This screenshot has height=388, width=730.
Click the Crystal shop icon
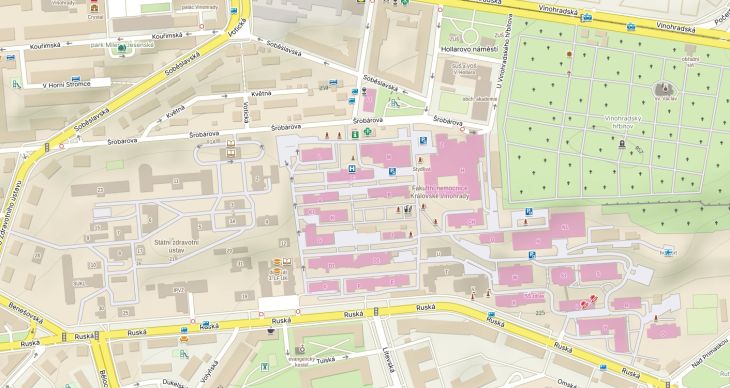(x=95, y=8)
